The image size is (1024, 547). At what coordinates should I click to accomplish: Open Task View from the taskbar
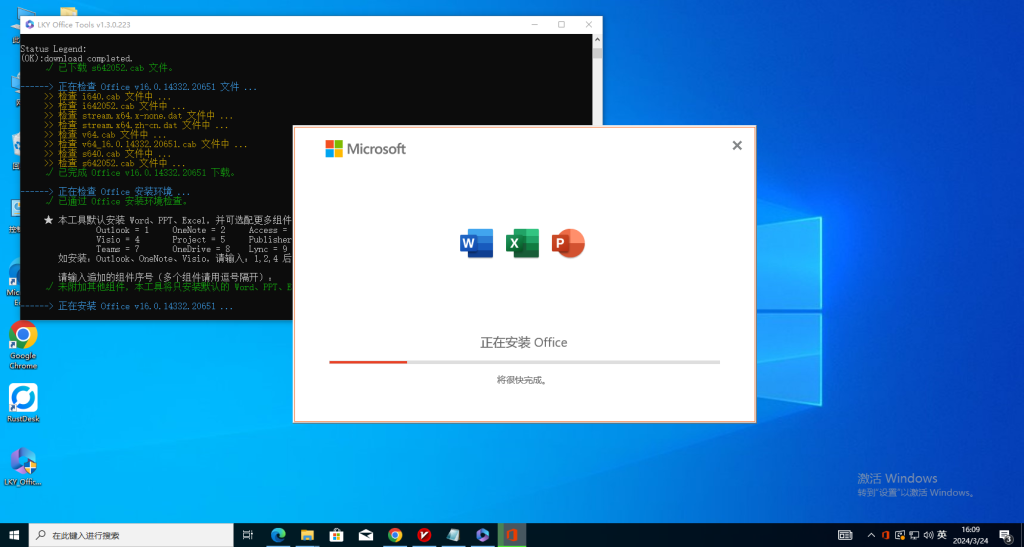click(248, 535)
